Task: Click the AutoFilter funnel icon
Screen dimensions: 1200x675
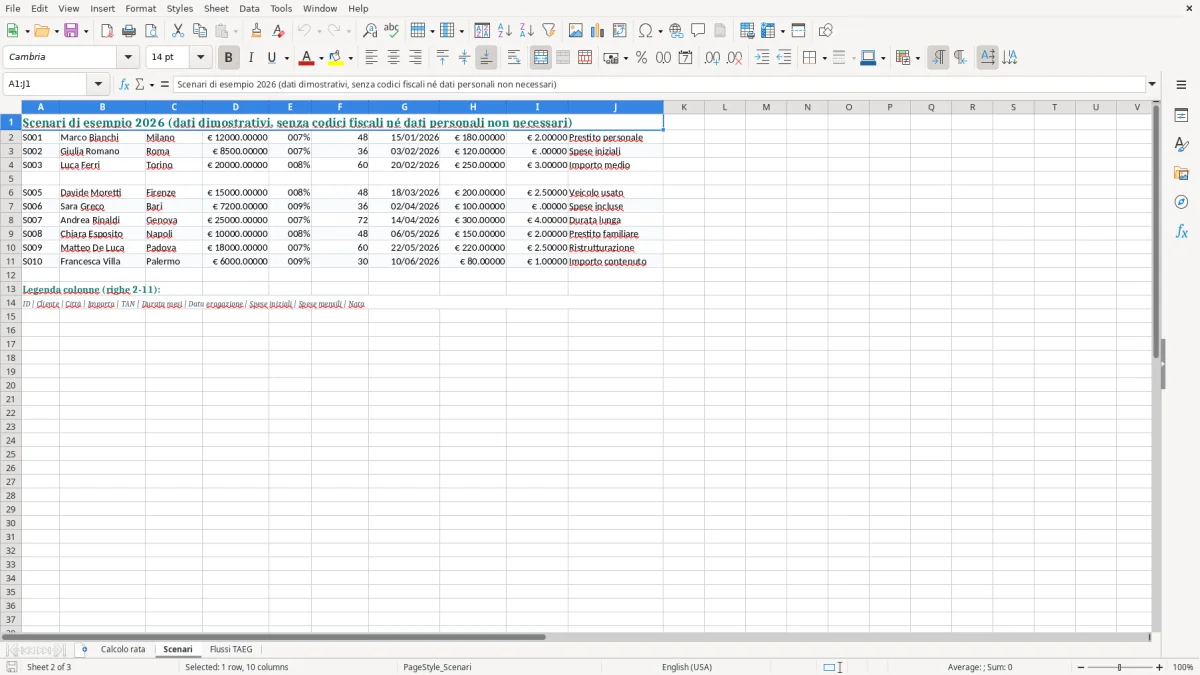Action: point(549,31)
